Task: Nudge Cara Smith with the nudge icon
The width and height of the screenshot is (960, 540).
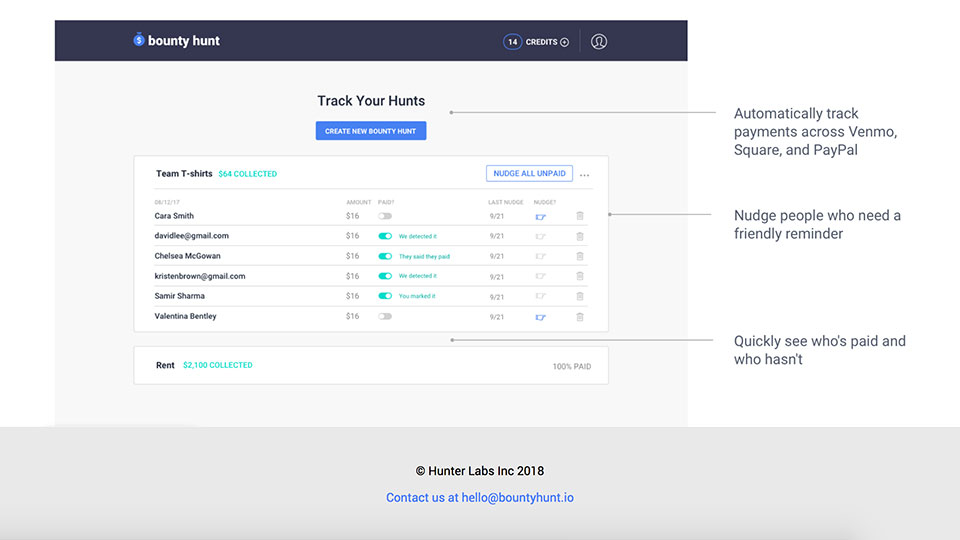Action: coord(541,217)
